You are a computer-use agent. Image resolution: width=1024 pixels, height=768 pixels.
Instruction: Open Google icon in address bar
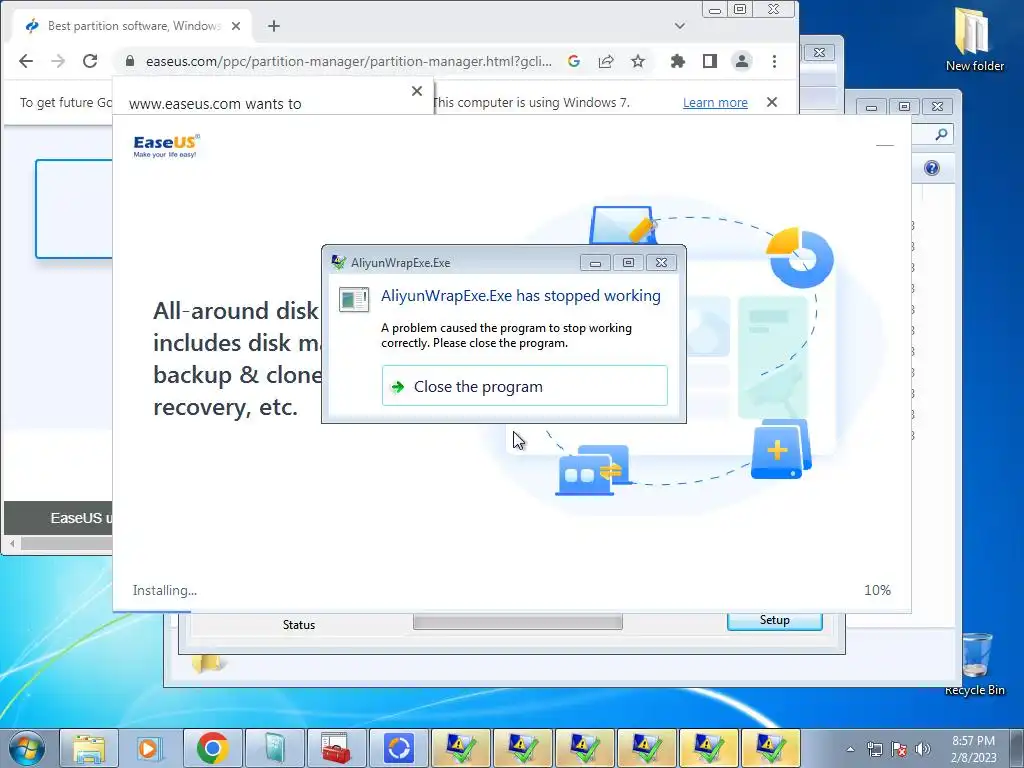click(x=574, y=61)
